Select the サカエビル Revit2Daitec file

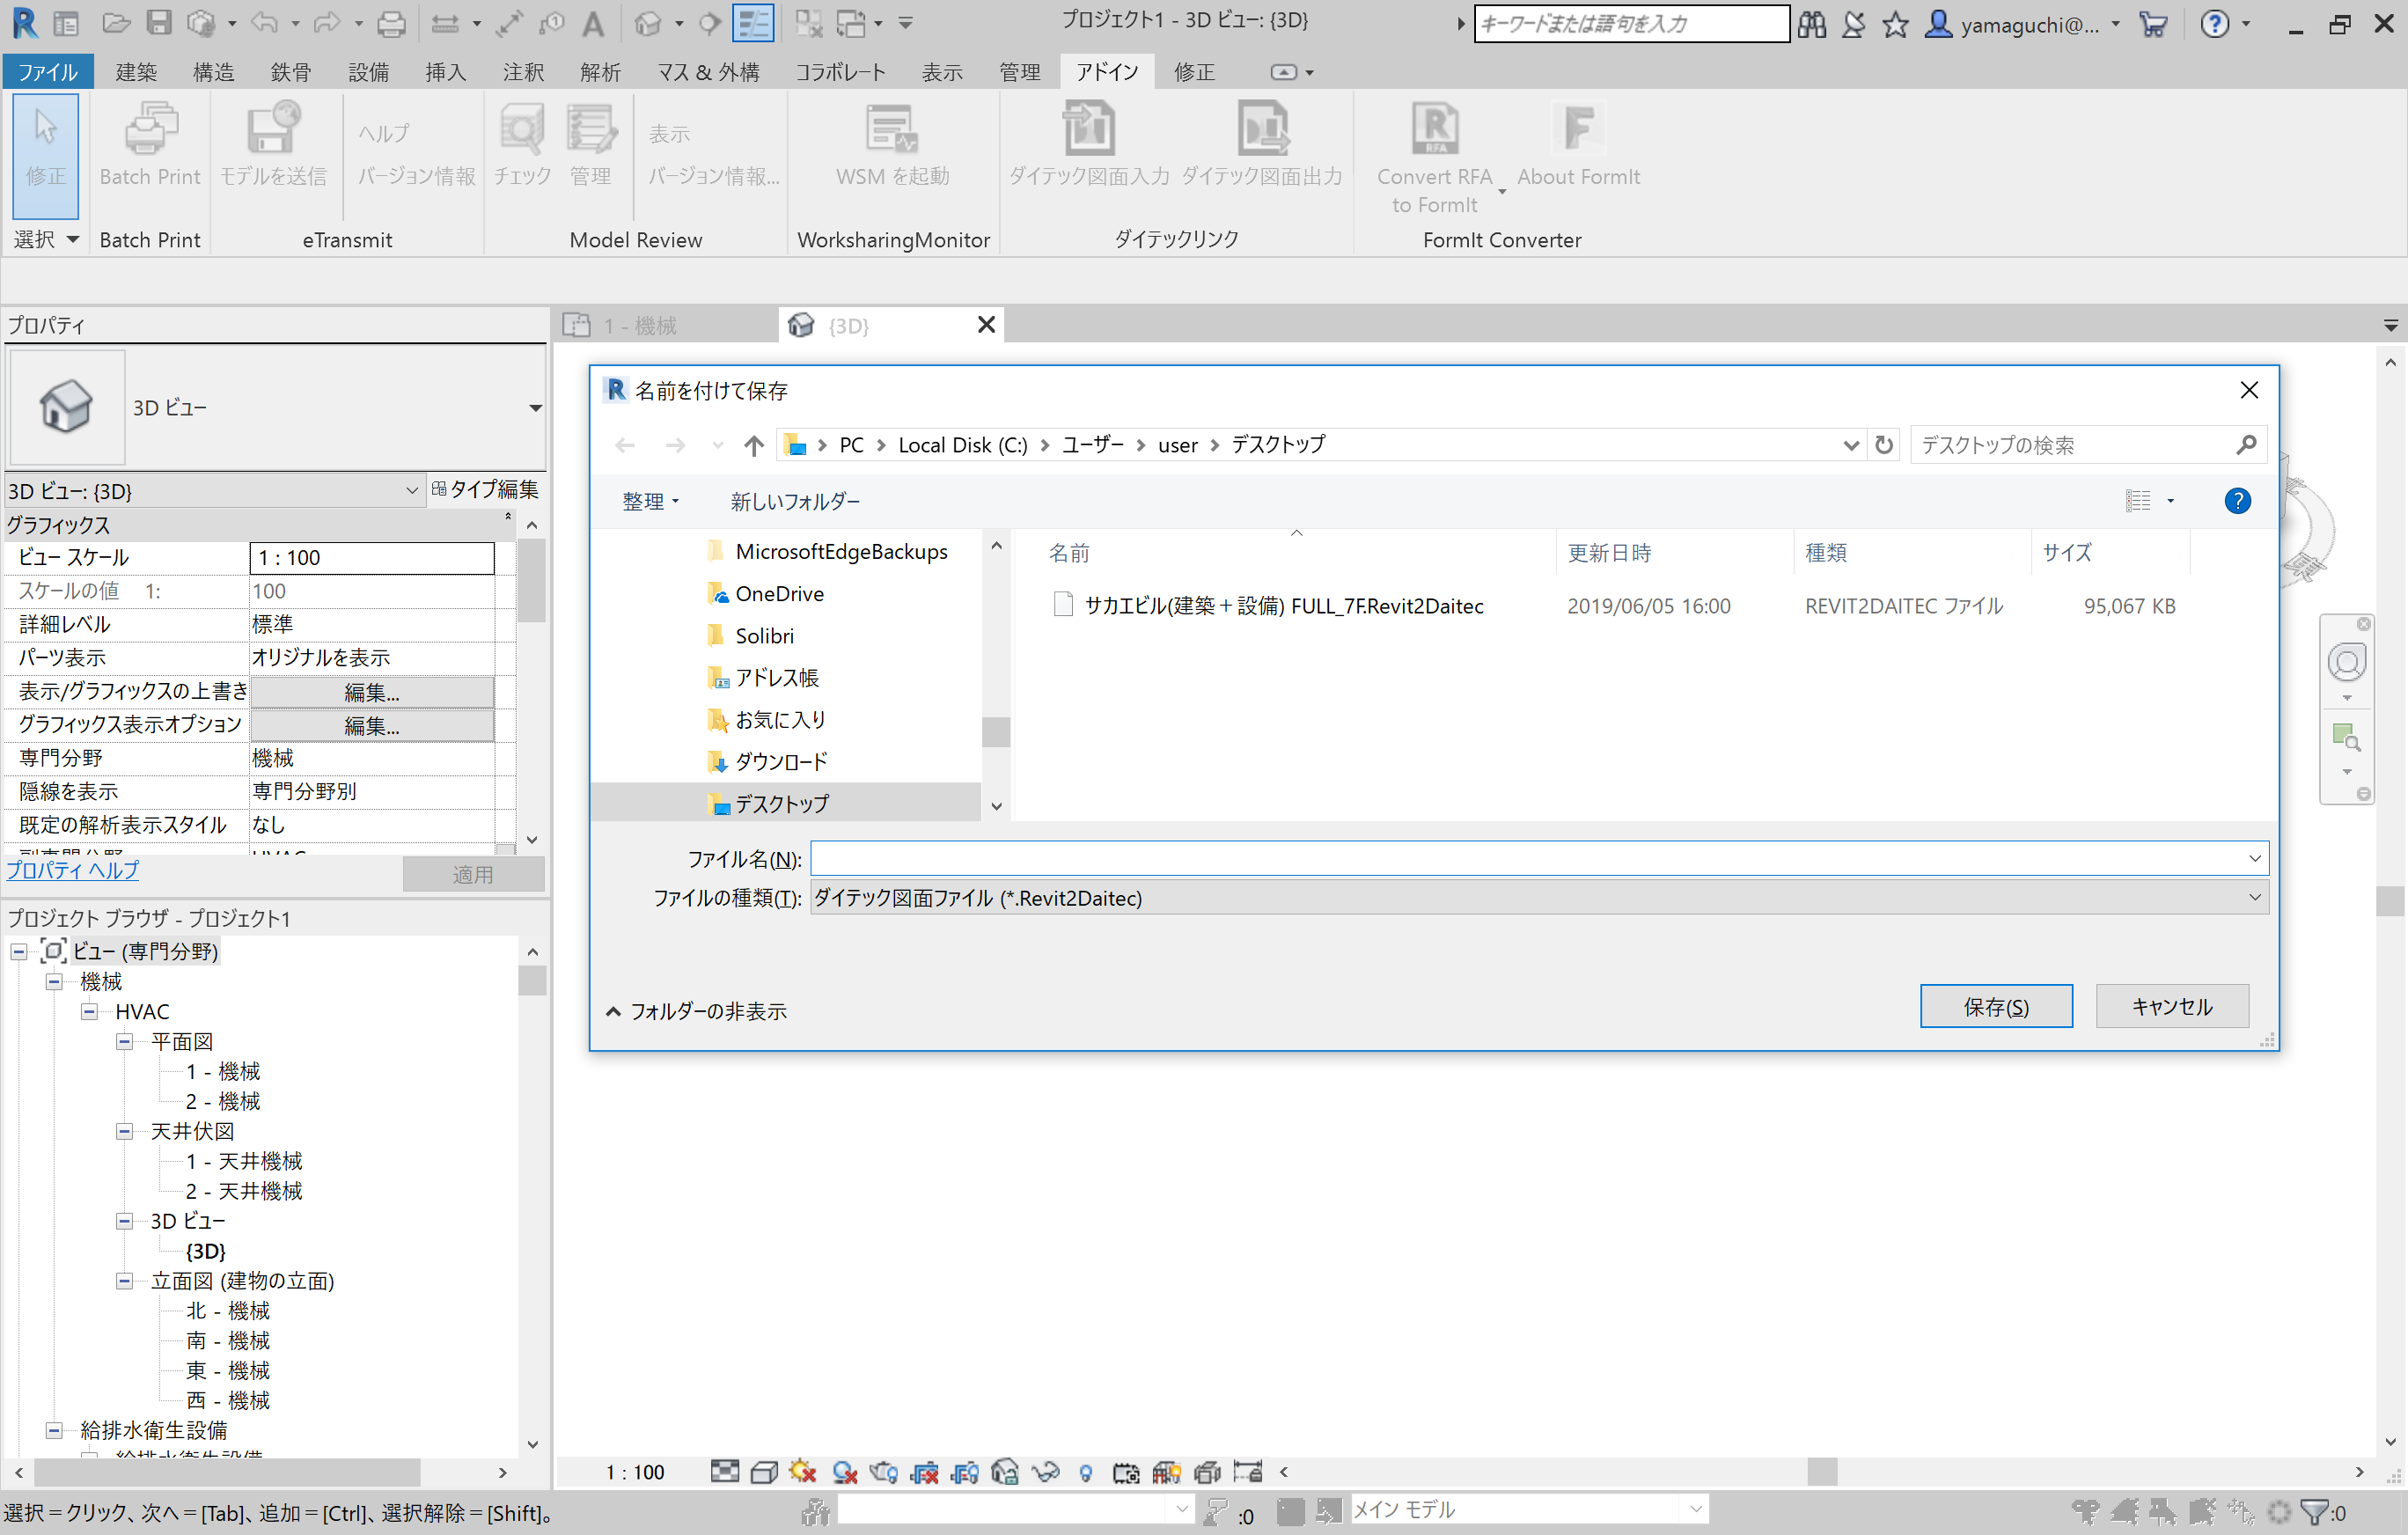pyautogui.click(x=1283, y=606)
